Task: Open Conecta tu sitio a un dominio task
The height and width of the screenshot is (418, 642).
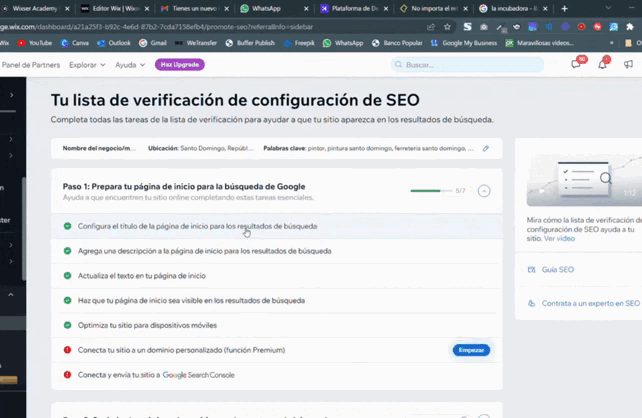Action: (x=276, y=350)
